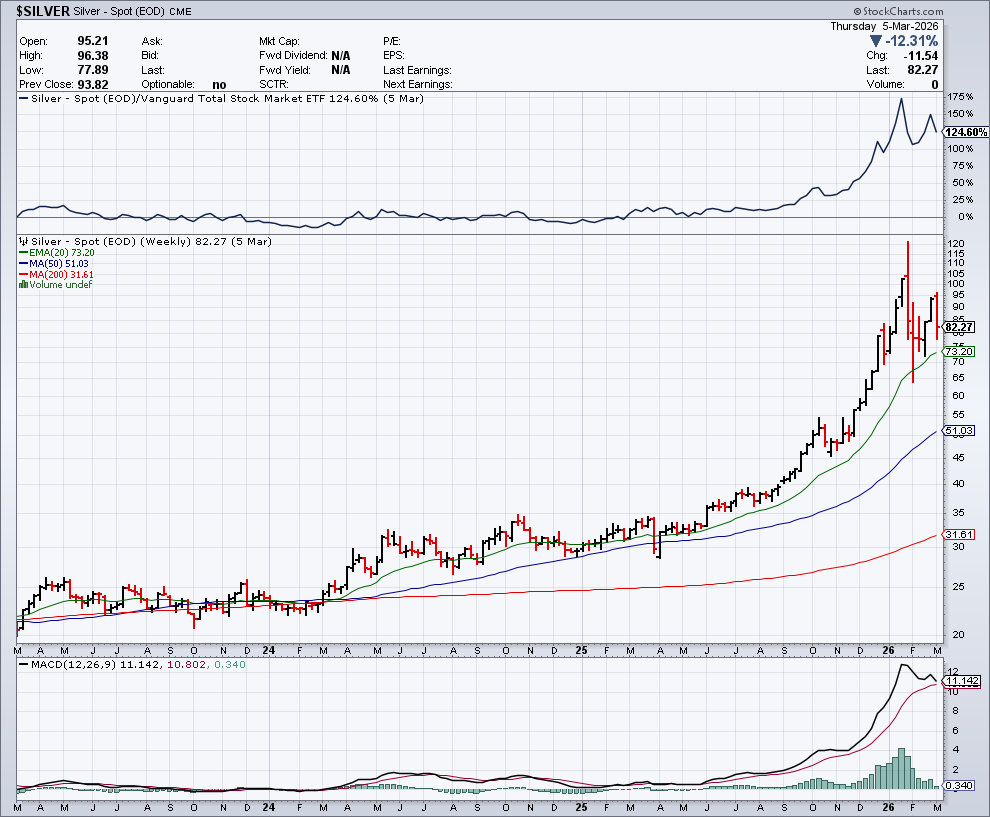Click the "26" year marker below MACD panel
Viewport: 990px width, 817px height.
pyautogui.click(x=885, y=805)
